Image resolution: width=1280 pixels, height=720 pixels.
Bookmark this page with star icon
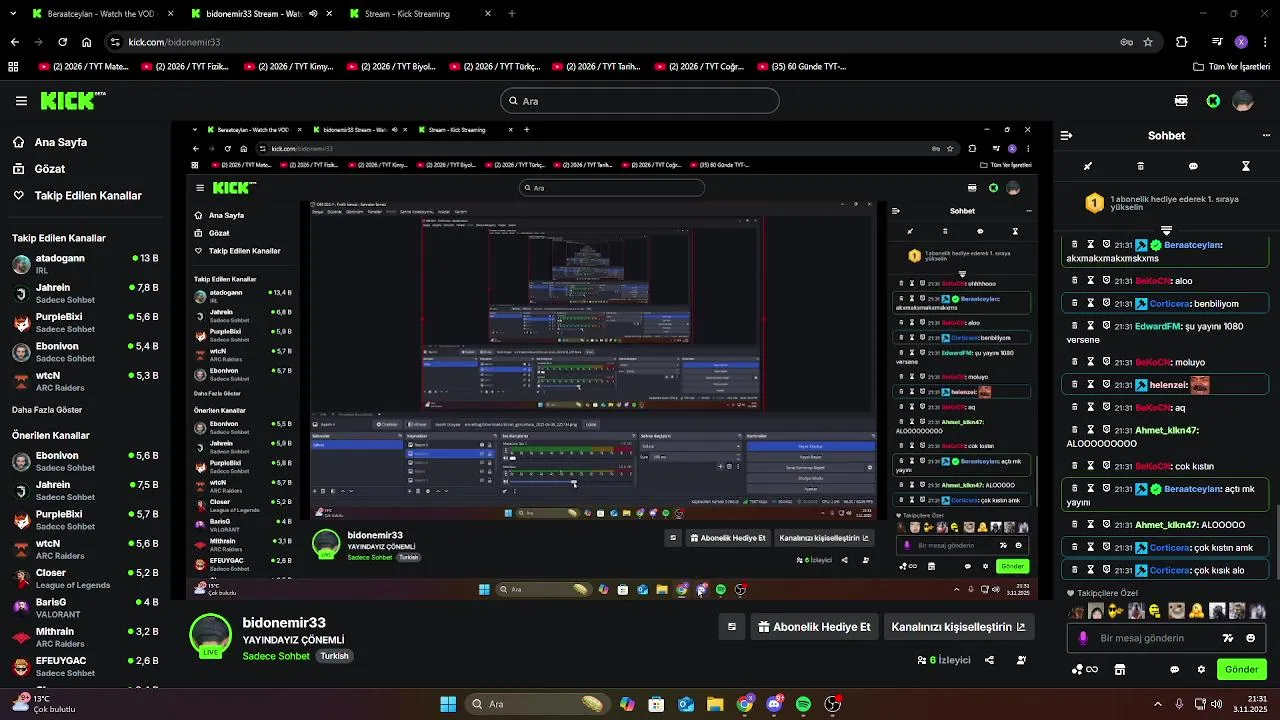(x=1148, y=42)
